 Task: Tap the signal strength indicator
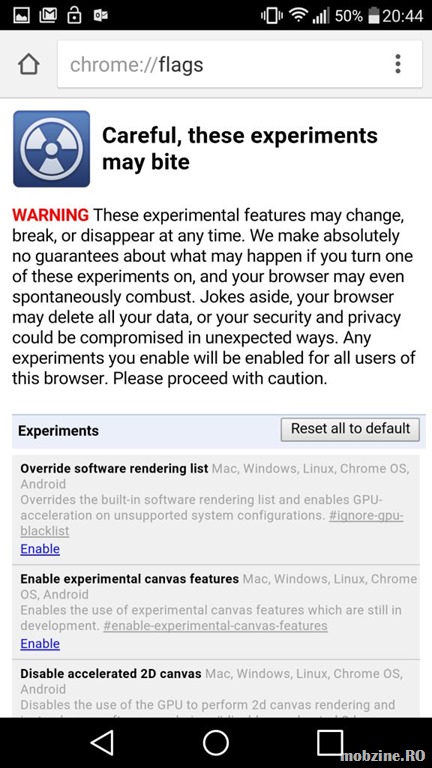coord(321,16)
